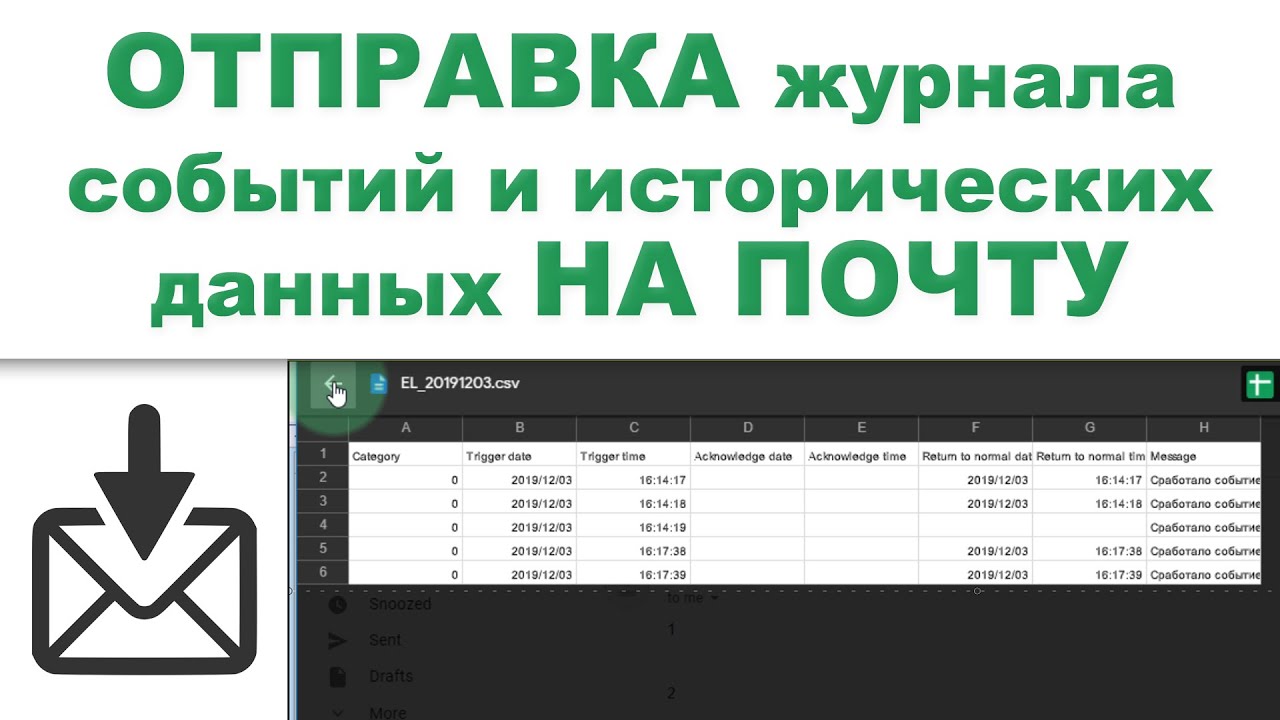The width and height of the screenshot is (1280, 720).
Task: Click column G time 16:17:39 in row 6
Action: 1090,574
